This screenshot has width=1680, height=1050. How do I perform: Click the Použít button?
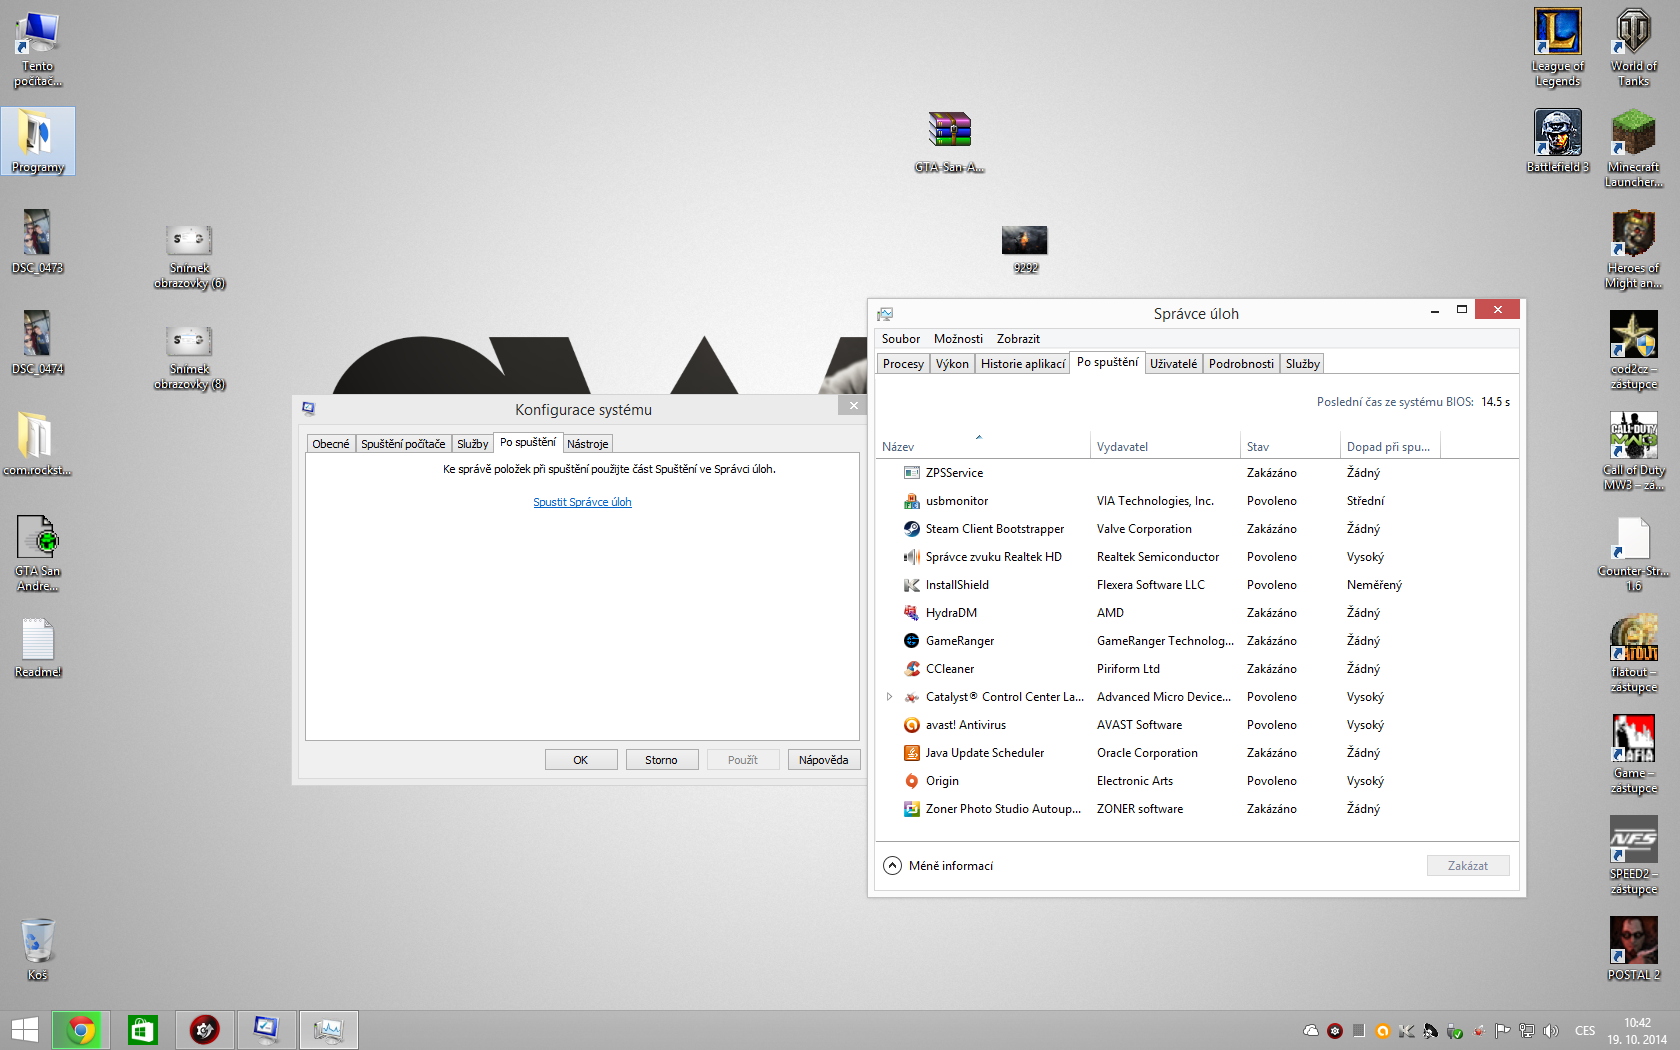743,760
